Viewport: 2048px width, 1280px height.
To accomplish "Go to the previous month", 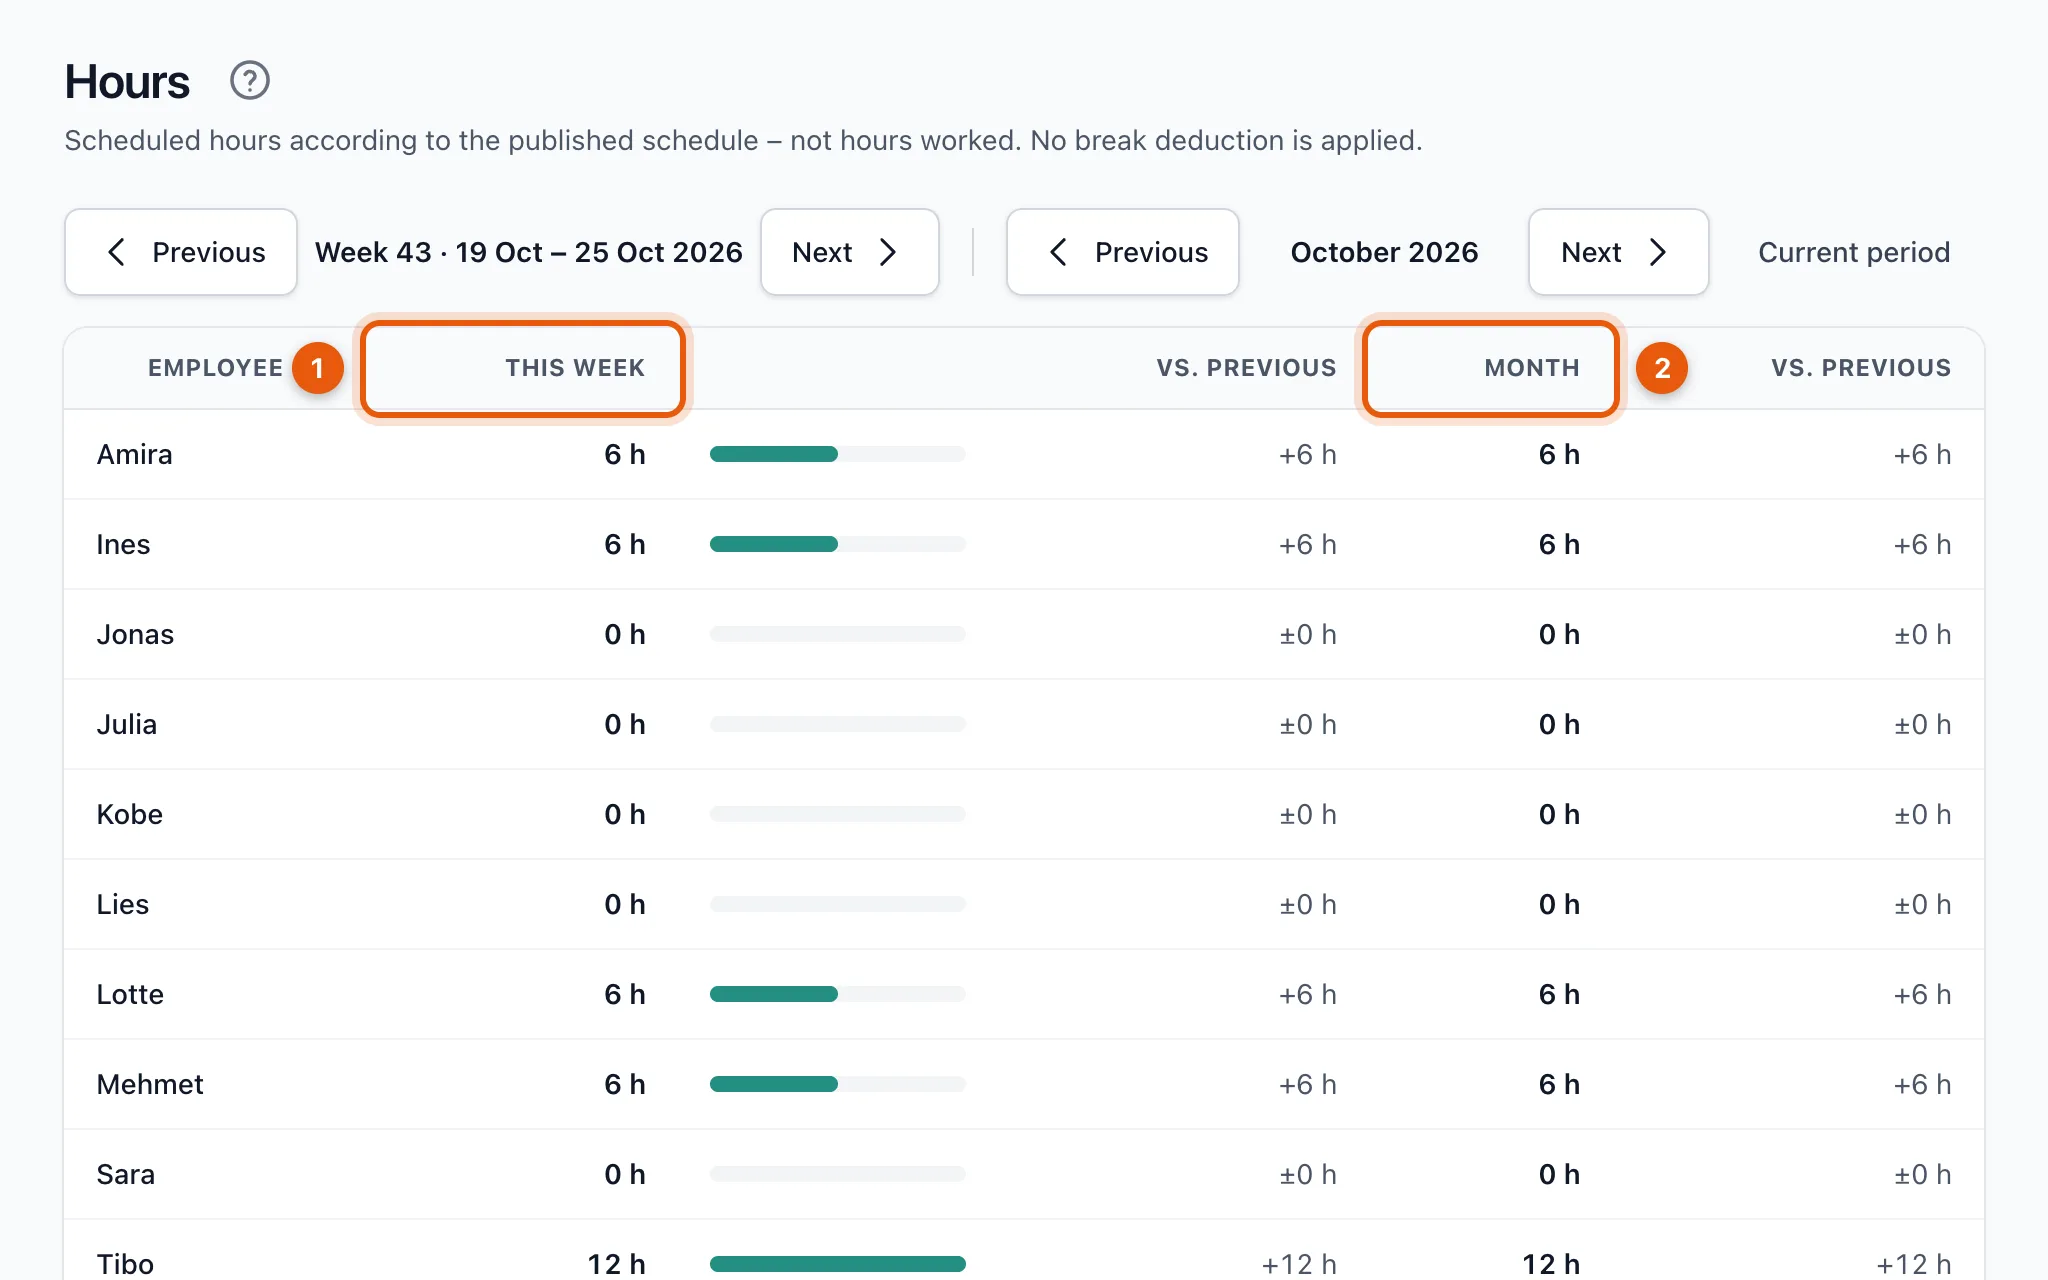I will tap(1123, 252).
